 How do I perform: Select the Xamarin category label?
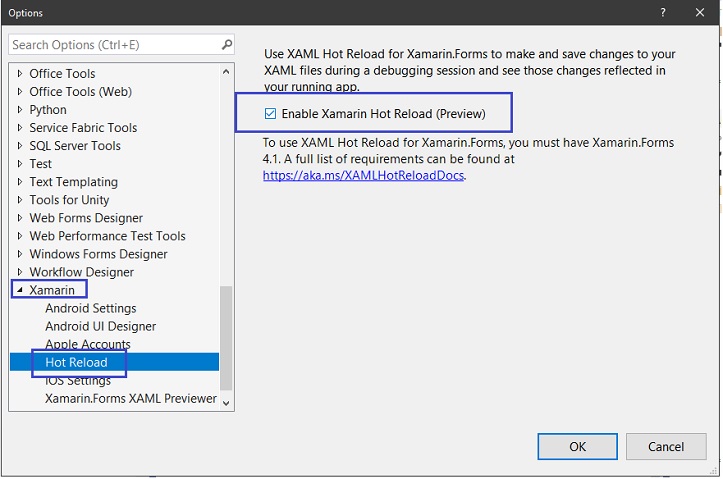[52, 290]
